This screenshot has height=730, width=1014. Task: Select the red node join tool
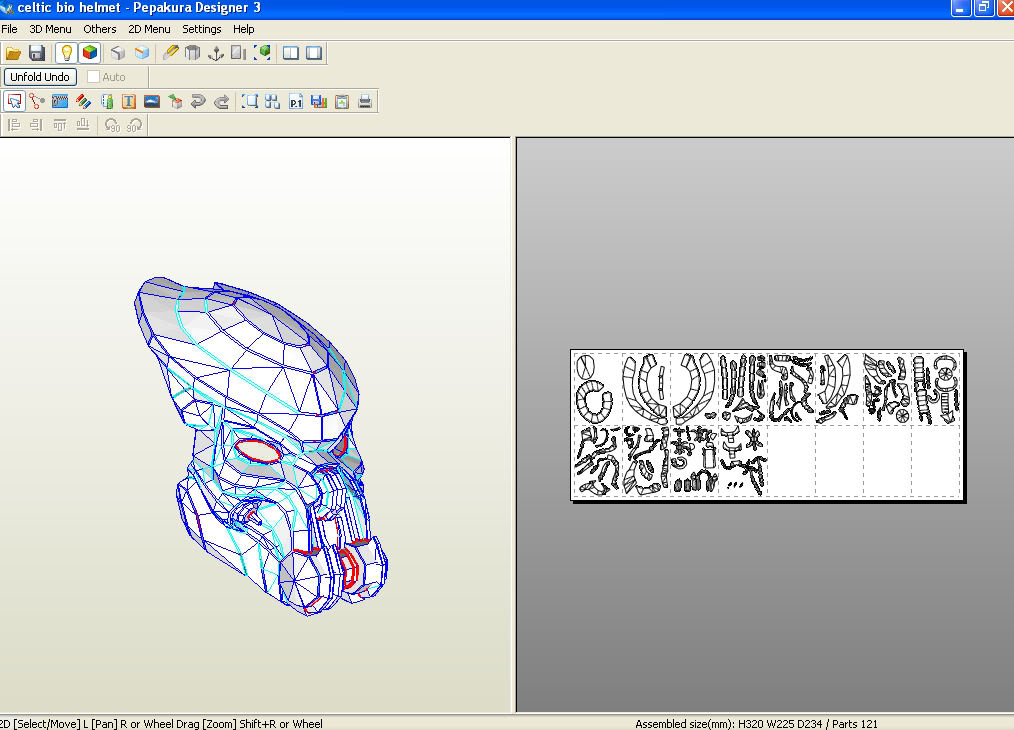pos(37,102)
